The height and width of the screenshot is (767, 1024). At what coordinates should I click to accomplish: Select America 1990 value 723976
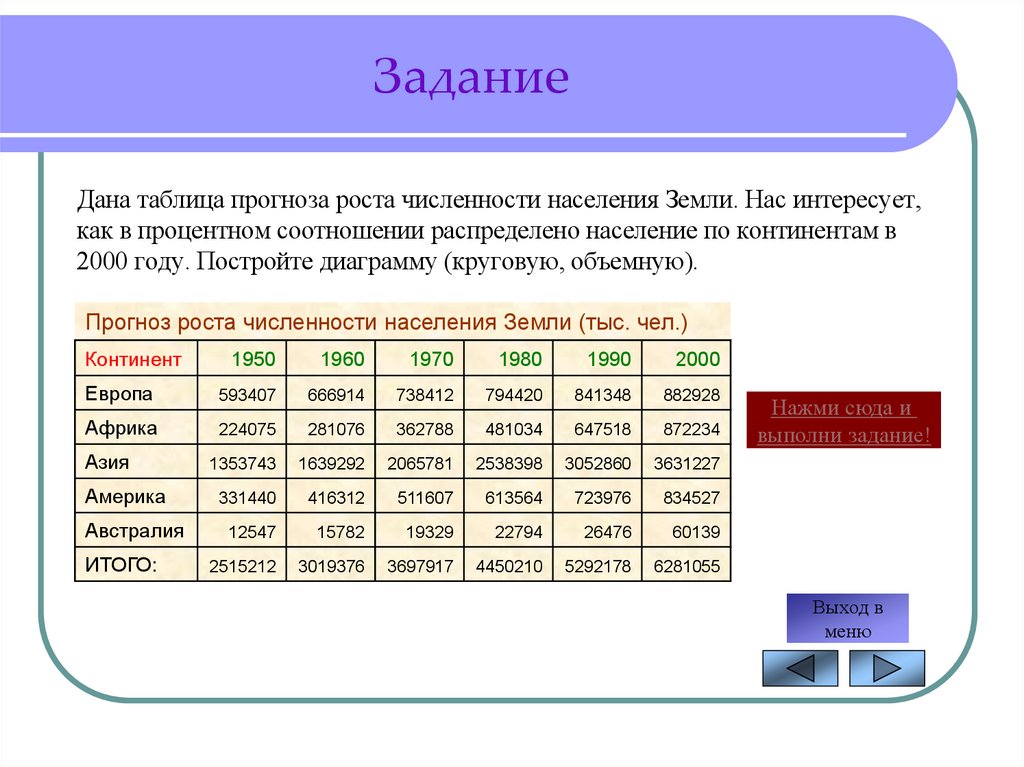(597, 497)
